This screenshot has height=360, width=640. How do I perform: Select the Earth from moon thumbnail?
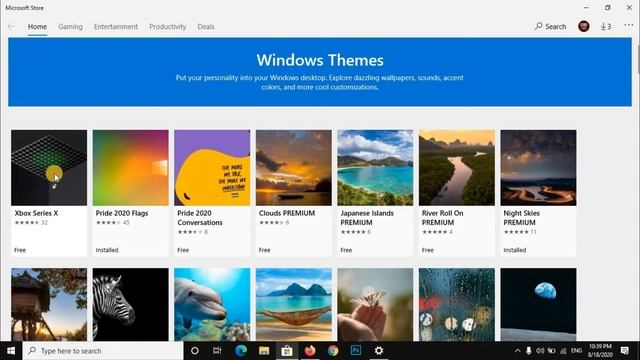pos(538,304)
